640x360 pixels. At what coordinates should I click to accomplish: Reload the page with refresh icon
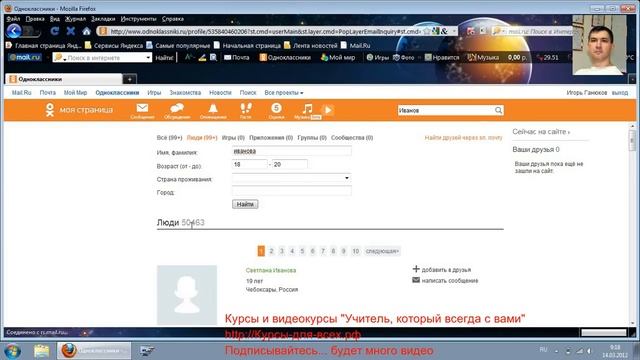[55, 31]
